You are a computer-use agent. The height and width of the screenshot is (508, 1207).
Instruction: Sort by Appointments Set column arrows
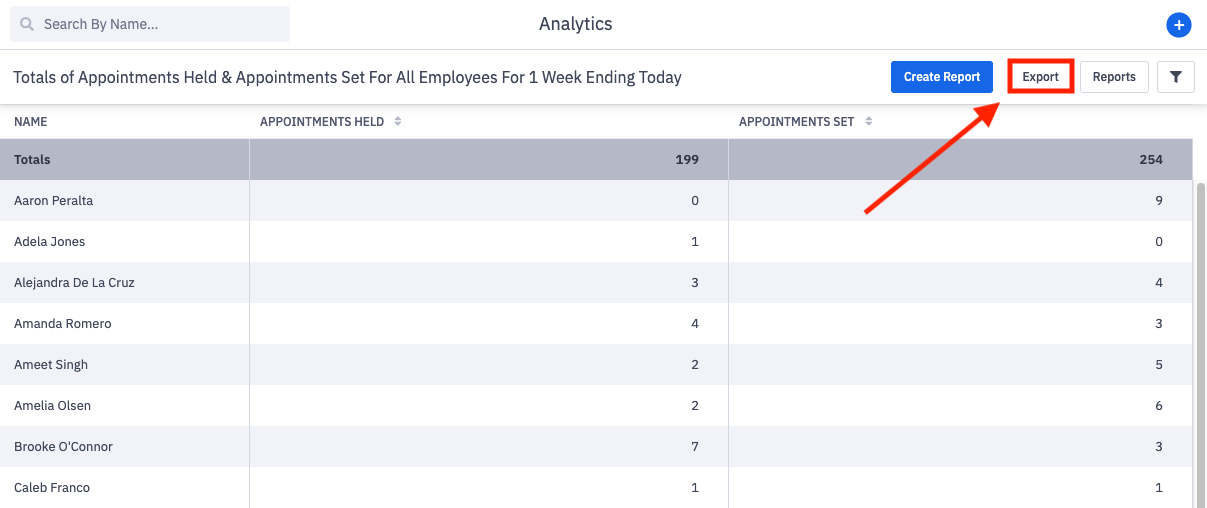(x=868, y=122)
